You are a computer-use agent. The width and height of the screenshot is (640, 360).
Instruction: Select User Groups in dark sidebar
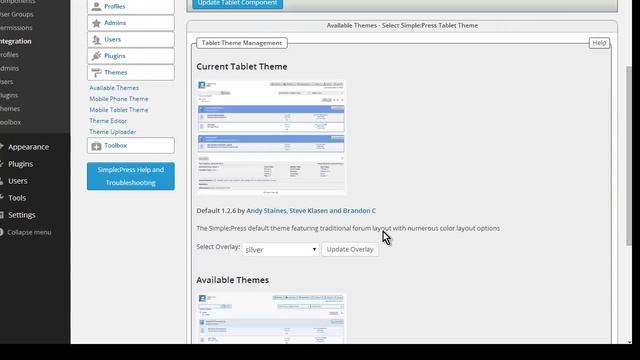(17, 14)
